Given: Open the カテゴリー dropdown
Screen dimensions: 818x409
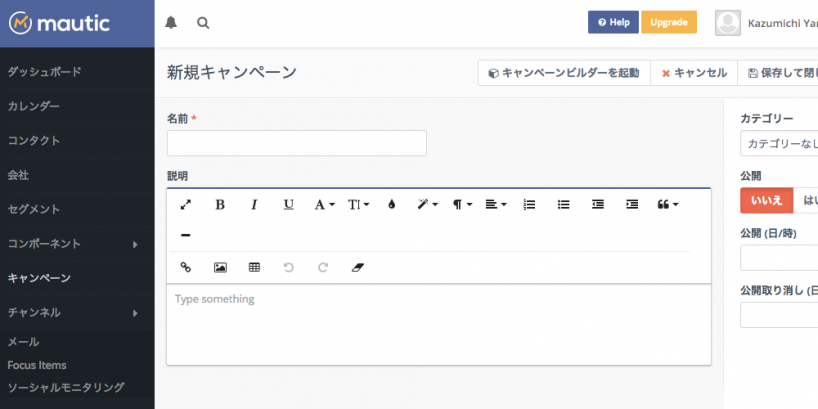Looking at the screenshot, I should [778, 144].
